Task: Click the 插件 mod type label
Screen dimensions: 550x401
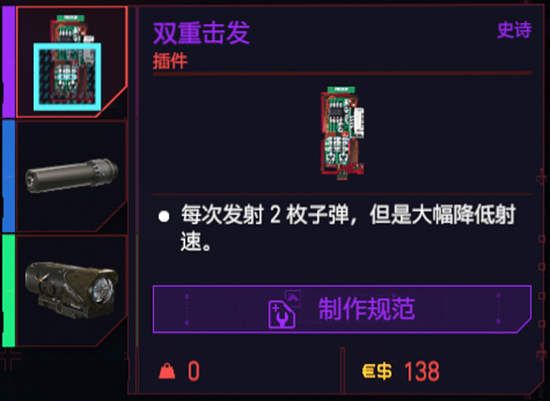Action: (x=170, y=61)
